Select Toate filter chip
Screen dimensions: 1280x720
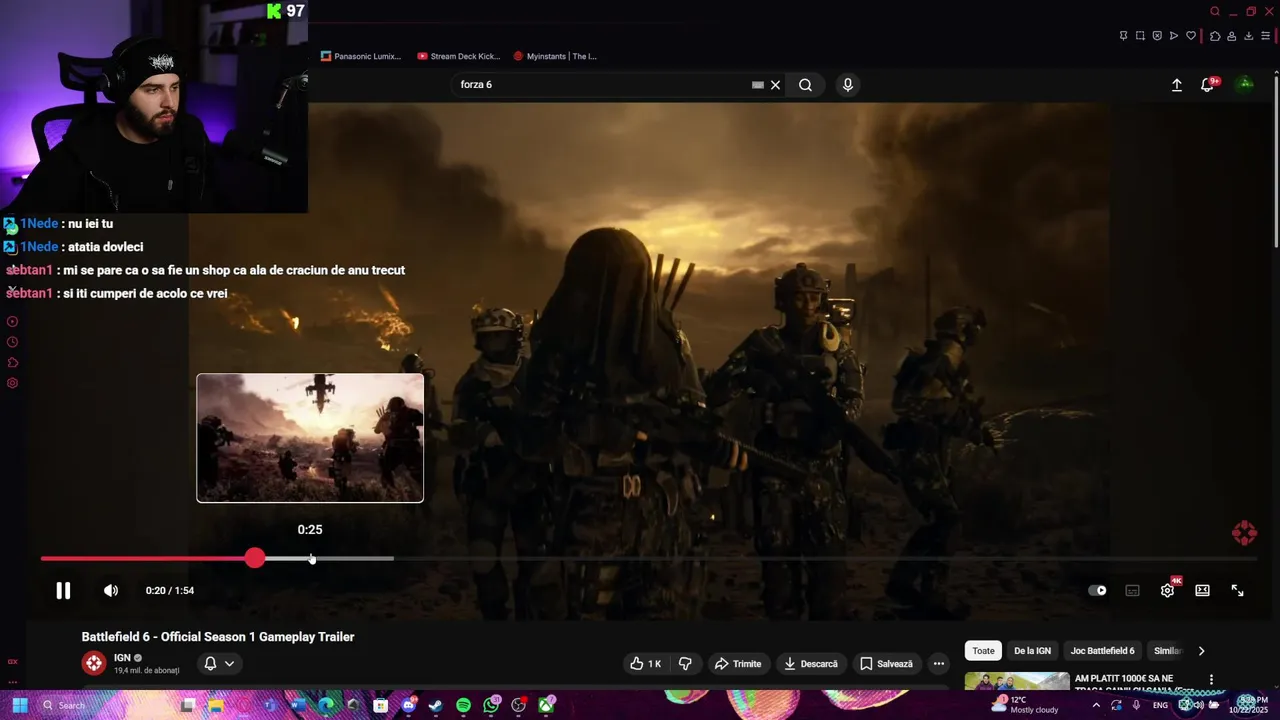[984, 651]
